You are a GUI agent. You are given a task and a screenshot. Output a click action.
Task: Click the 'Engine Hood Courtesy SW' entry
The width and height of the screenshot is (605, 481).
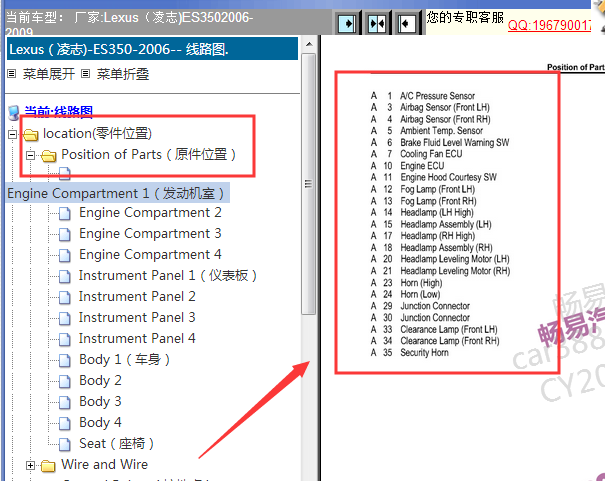click(x=448, y=177)
